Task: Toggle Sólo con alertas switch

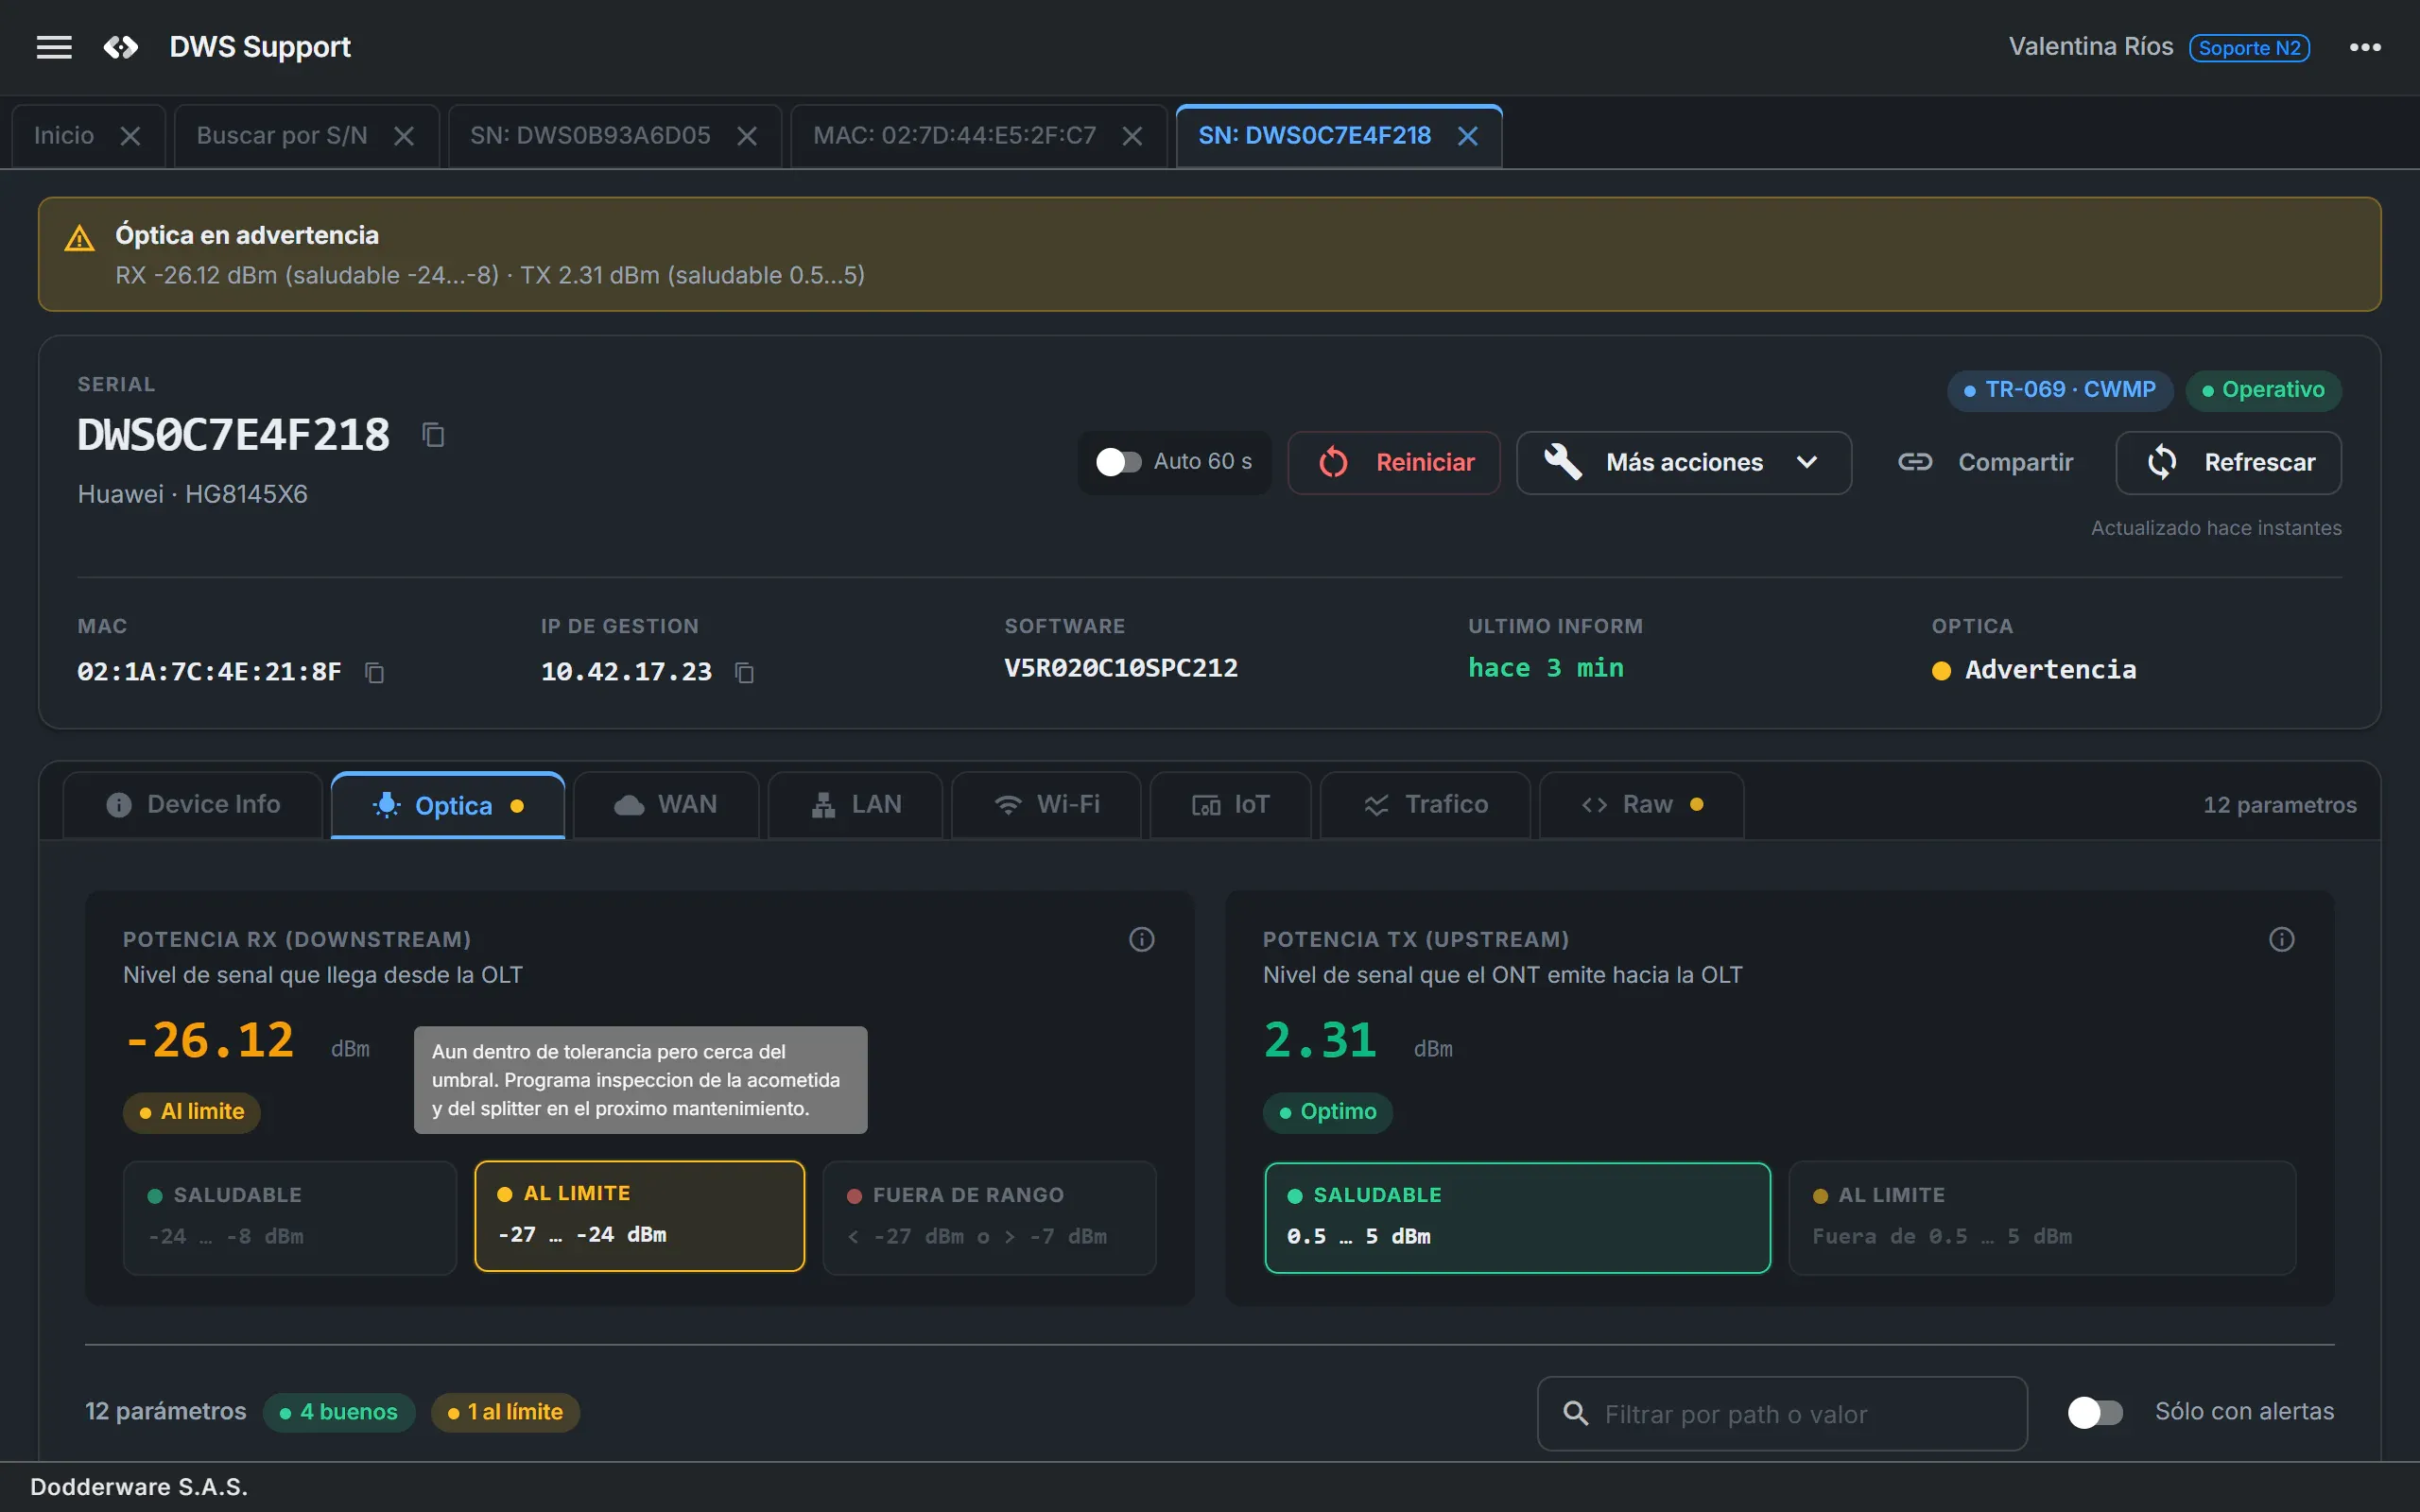Action: [x=2095, y=1412]
